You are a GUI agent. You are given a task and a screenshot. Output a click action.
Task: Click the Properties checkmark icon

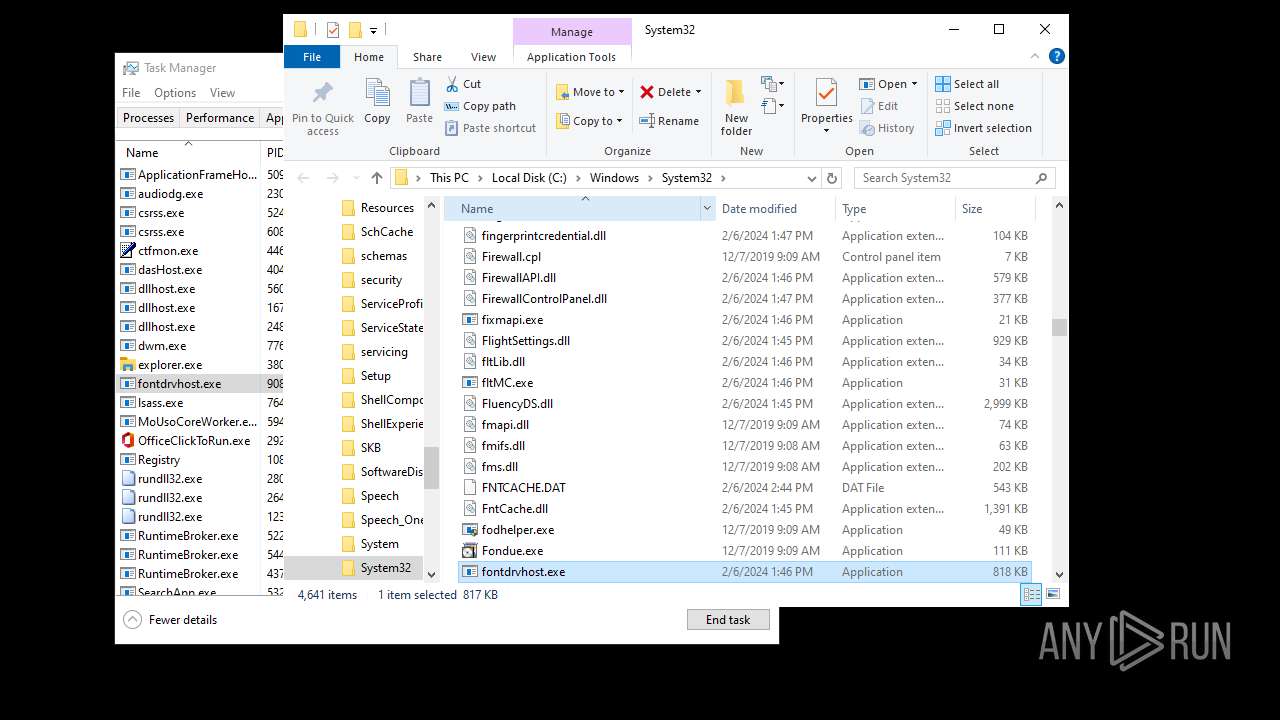click(826, 93)
